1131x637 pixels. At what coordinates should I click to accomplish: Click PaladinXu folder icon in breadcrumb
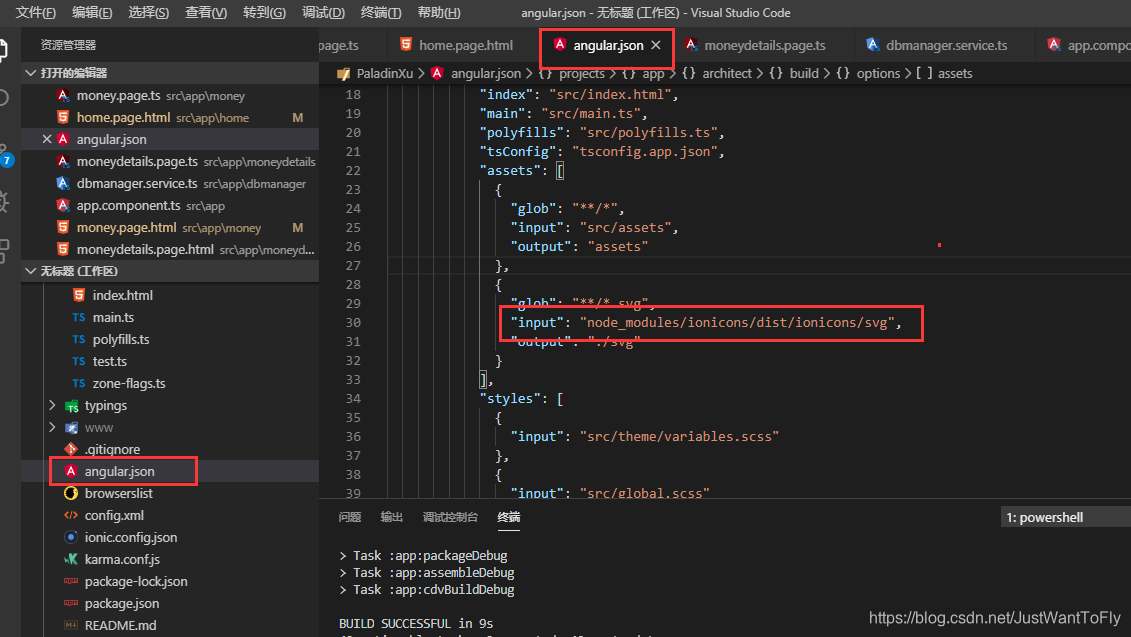click(x=343, y=74)
